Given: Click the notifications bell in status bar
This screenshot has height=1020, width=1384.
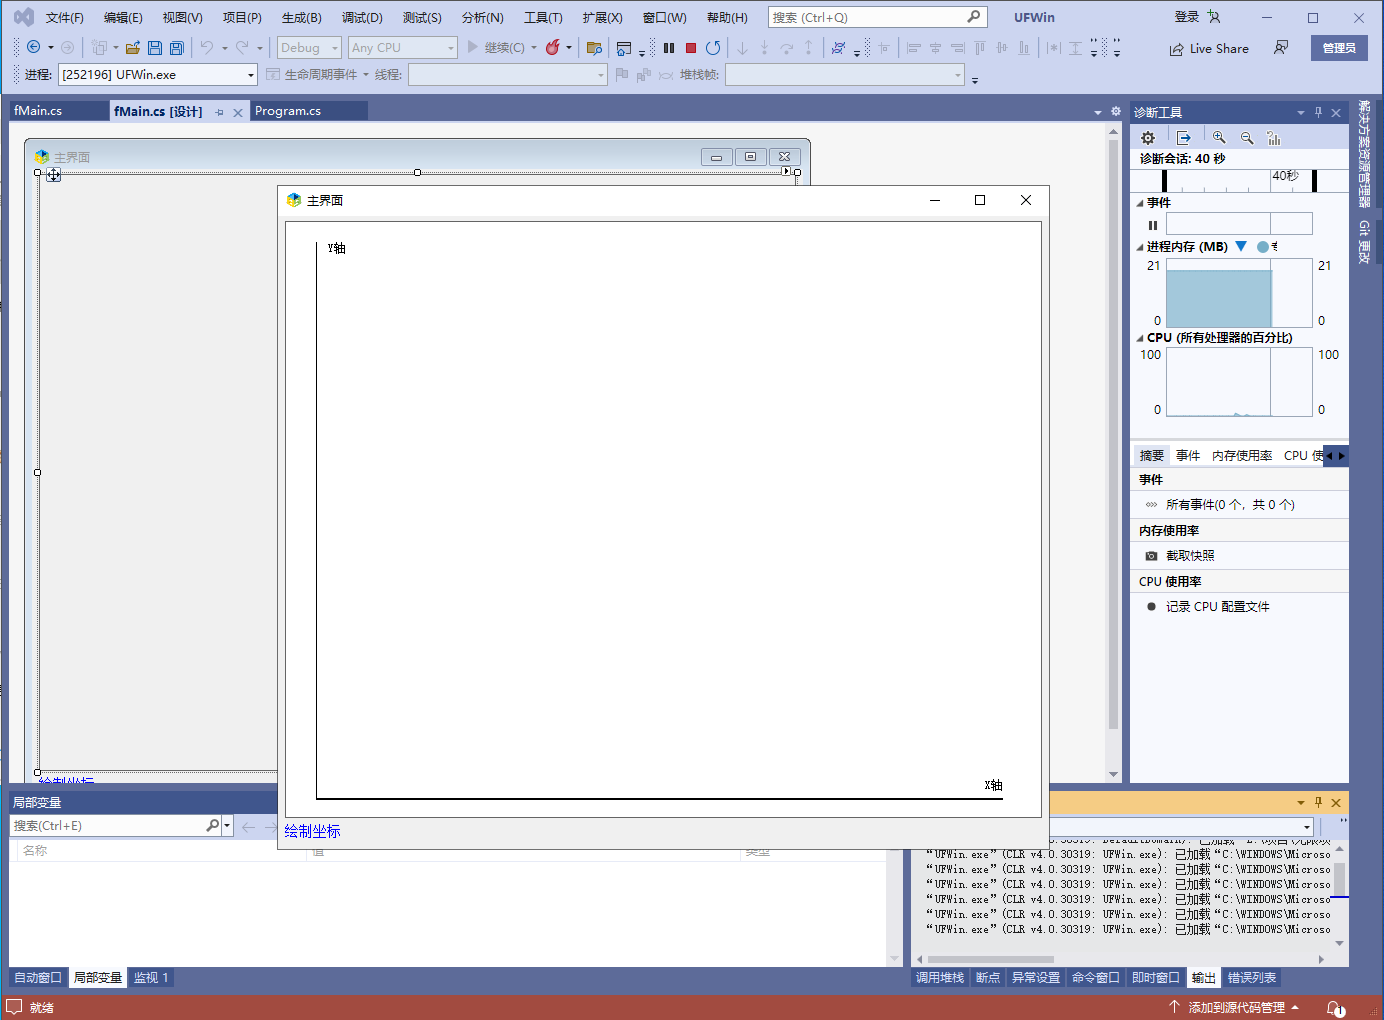Looking at the screenshot, I should [1335, 1008].
